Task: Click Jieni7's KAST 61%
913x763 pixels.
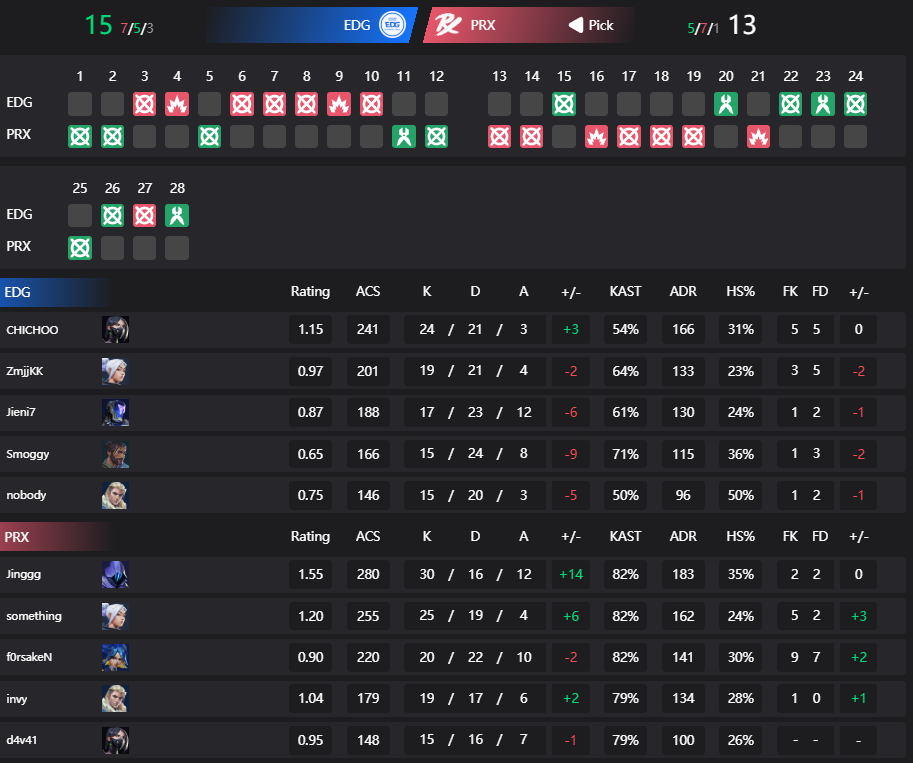Action: [x=625, y=412]
